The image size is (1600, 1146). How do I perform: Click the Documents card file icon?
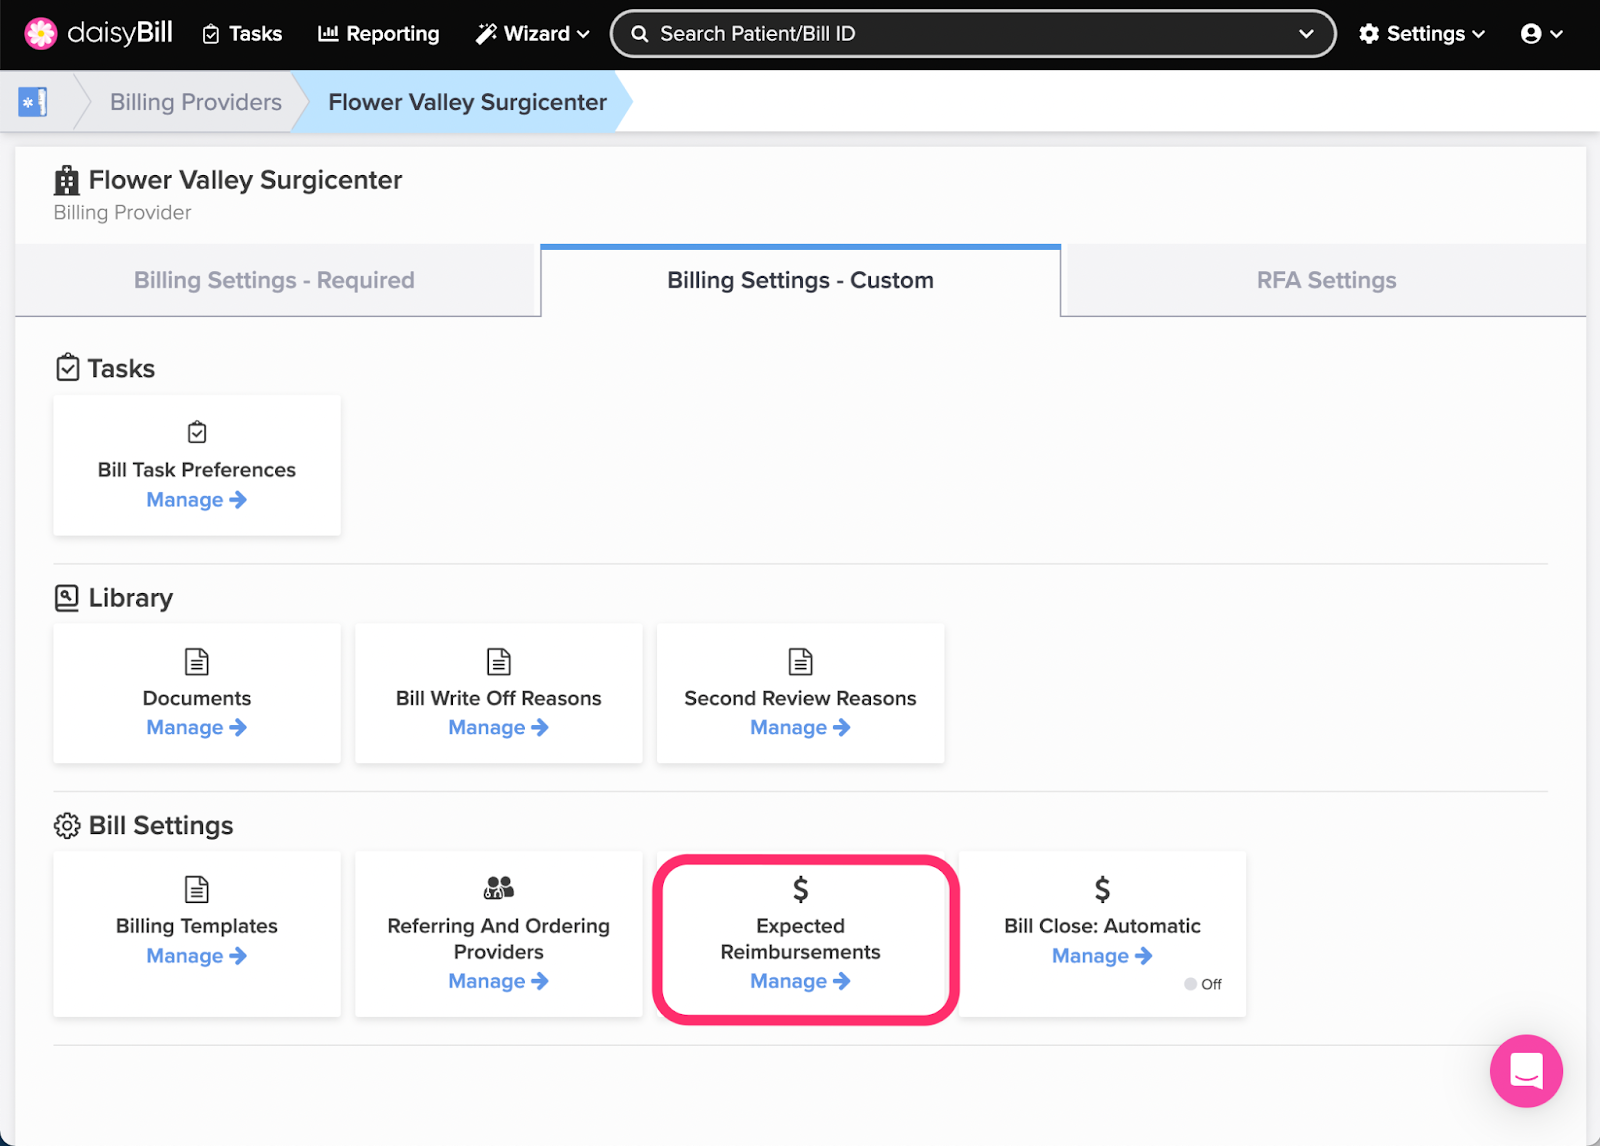click(197, 661)
